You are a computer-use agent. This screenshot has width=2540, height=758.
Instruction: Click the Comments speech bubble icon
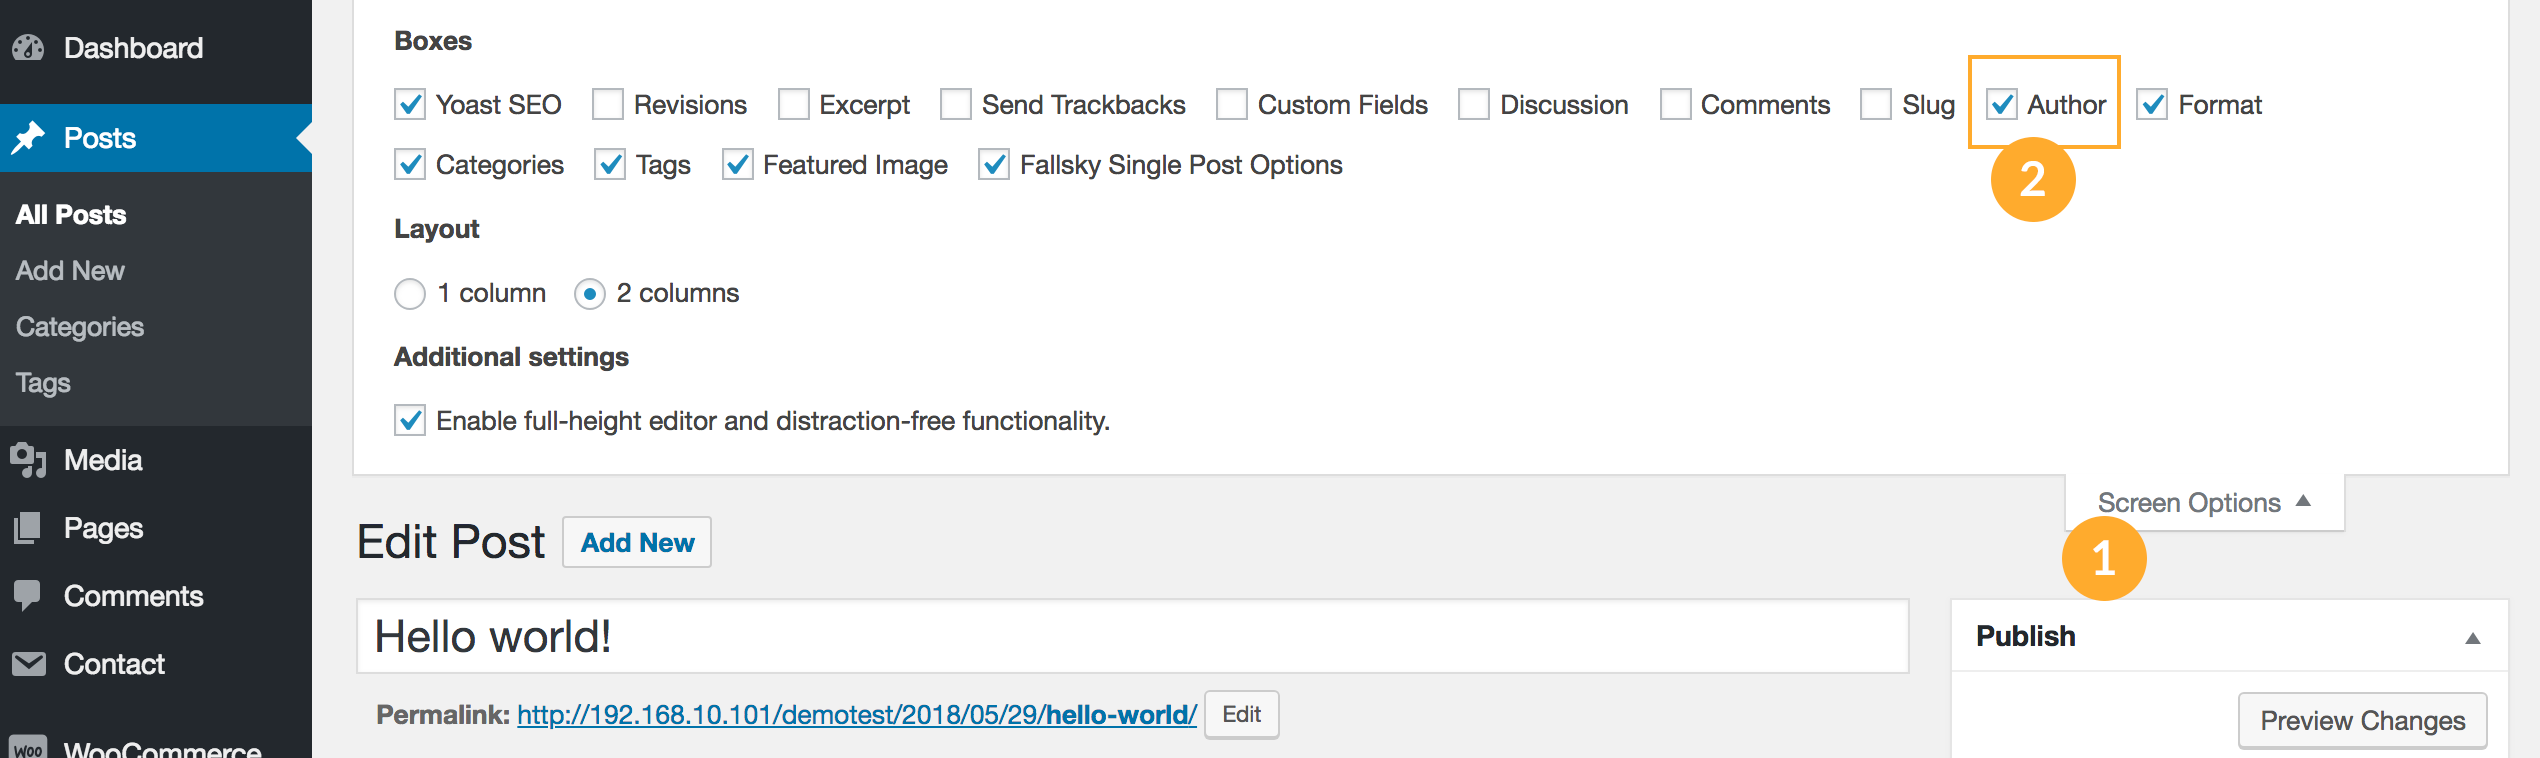tap(29, 596)
